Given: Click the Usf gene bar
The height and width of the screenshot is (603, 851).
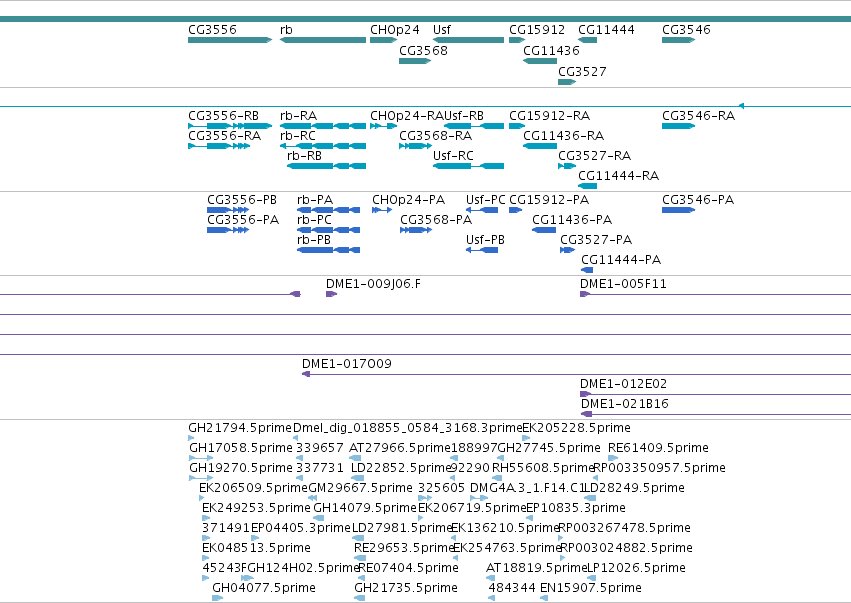Looking at the screenshot, I should (x=468, y=40).
